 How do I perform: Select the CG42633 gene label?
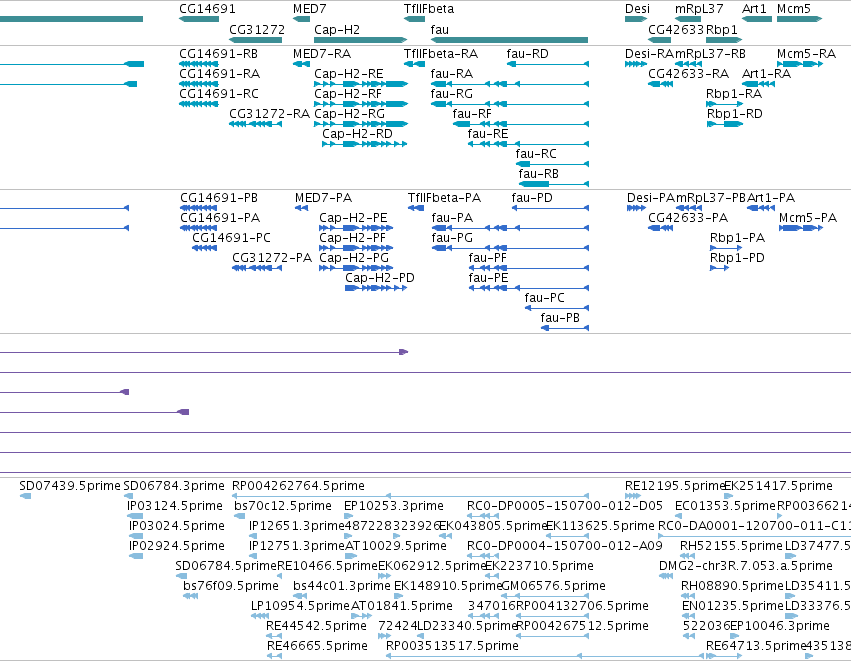pyautogui.click(x=676, y=29)
